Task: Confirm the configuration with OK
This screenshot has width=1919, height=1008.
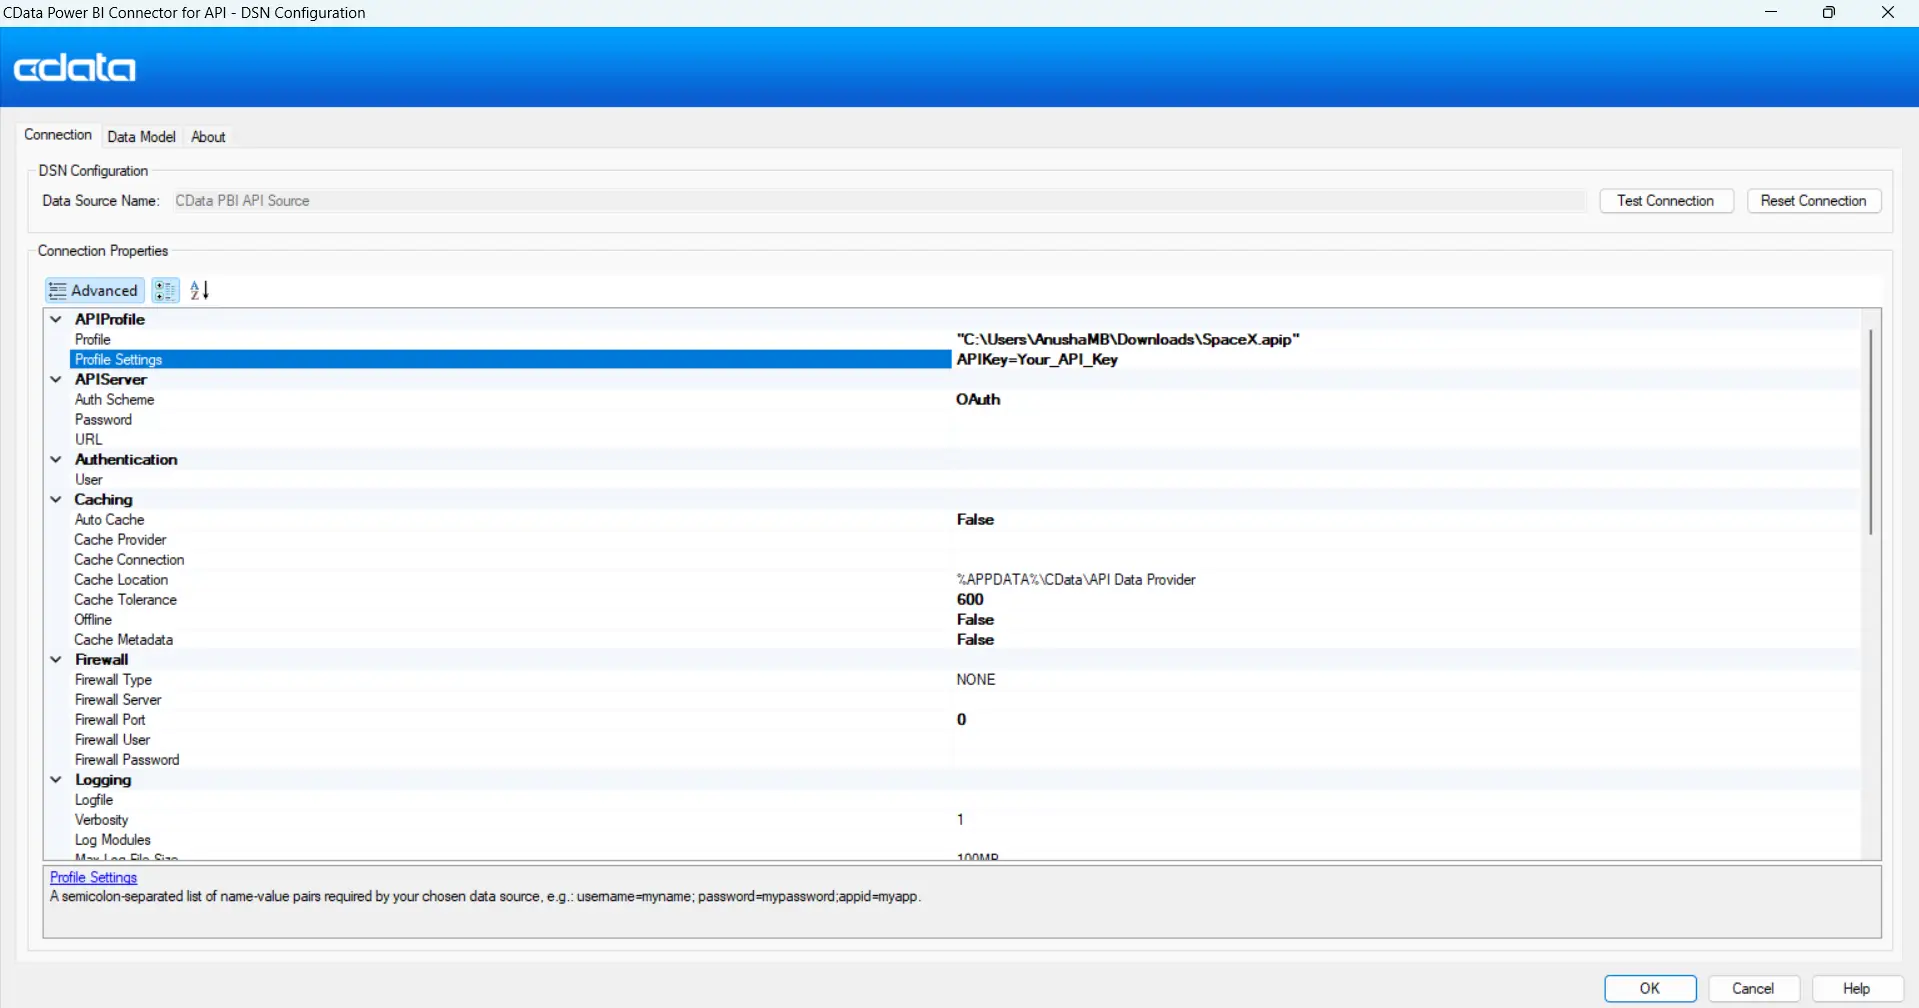Action: click(1650, 988)
